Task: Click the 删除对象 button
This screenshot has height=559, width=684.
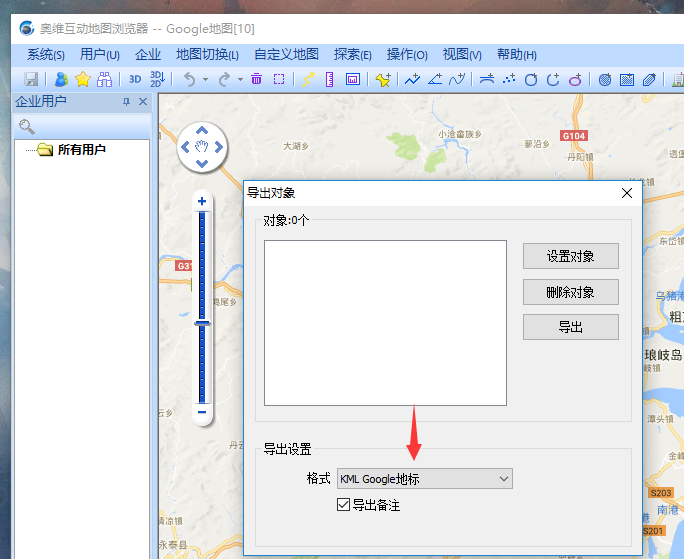Action: (x=571, y=292)
